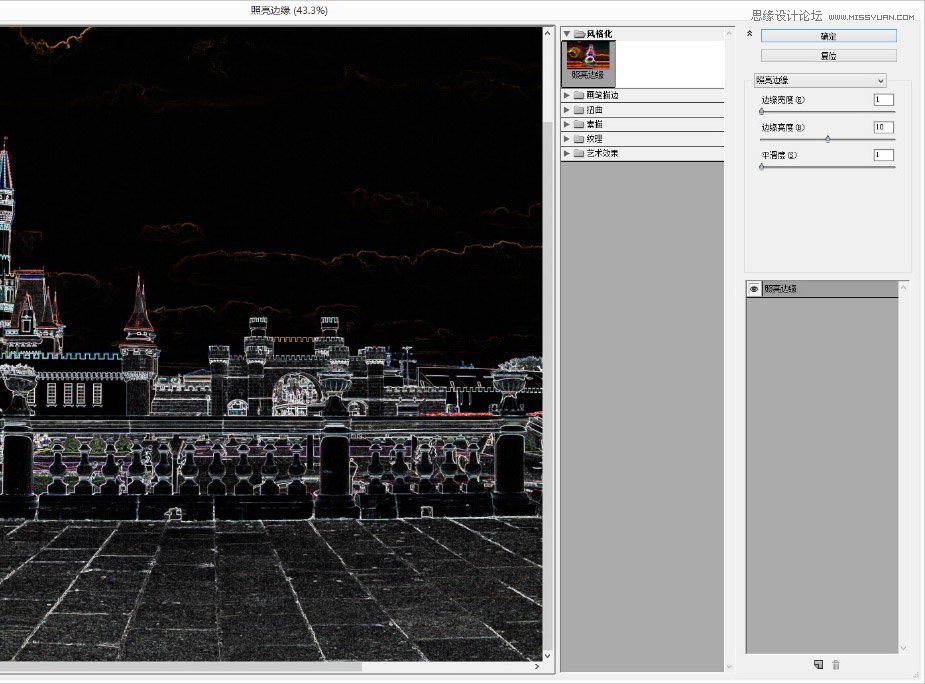
Task: Click the preview horizontal scrollbar thumb
Action: click(x=181, y=666)
